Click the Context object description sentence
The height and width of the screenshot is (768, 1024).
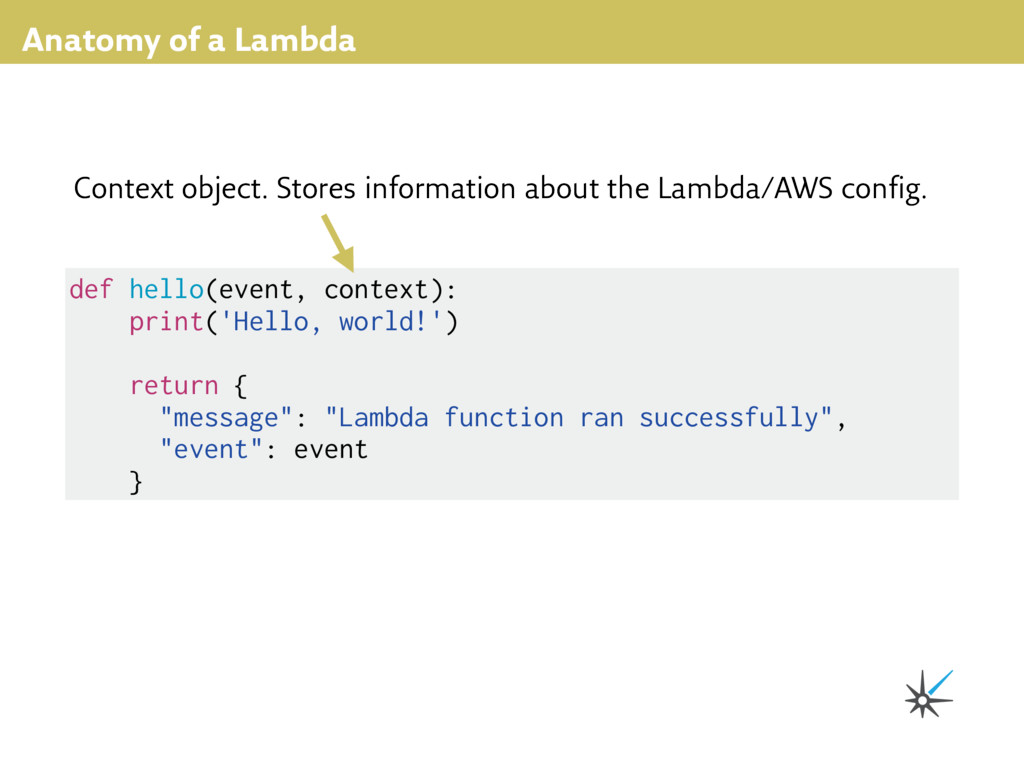point(500,188)
